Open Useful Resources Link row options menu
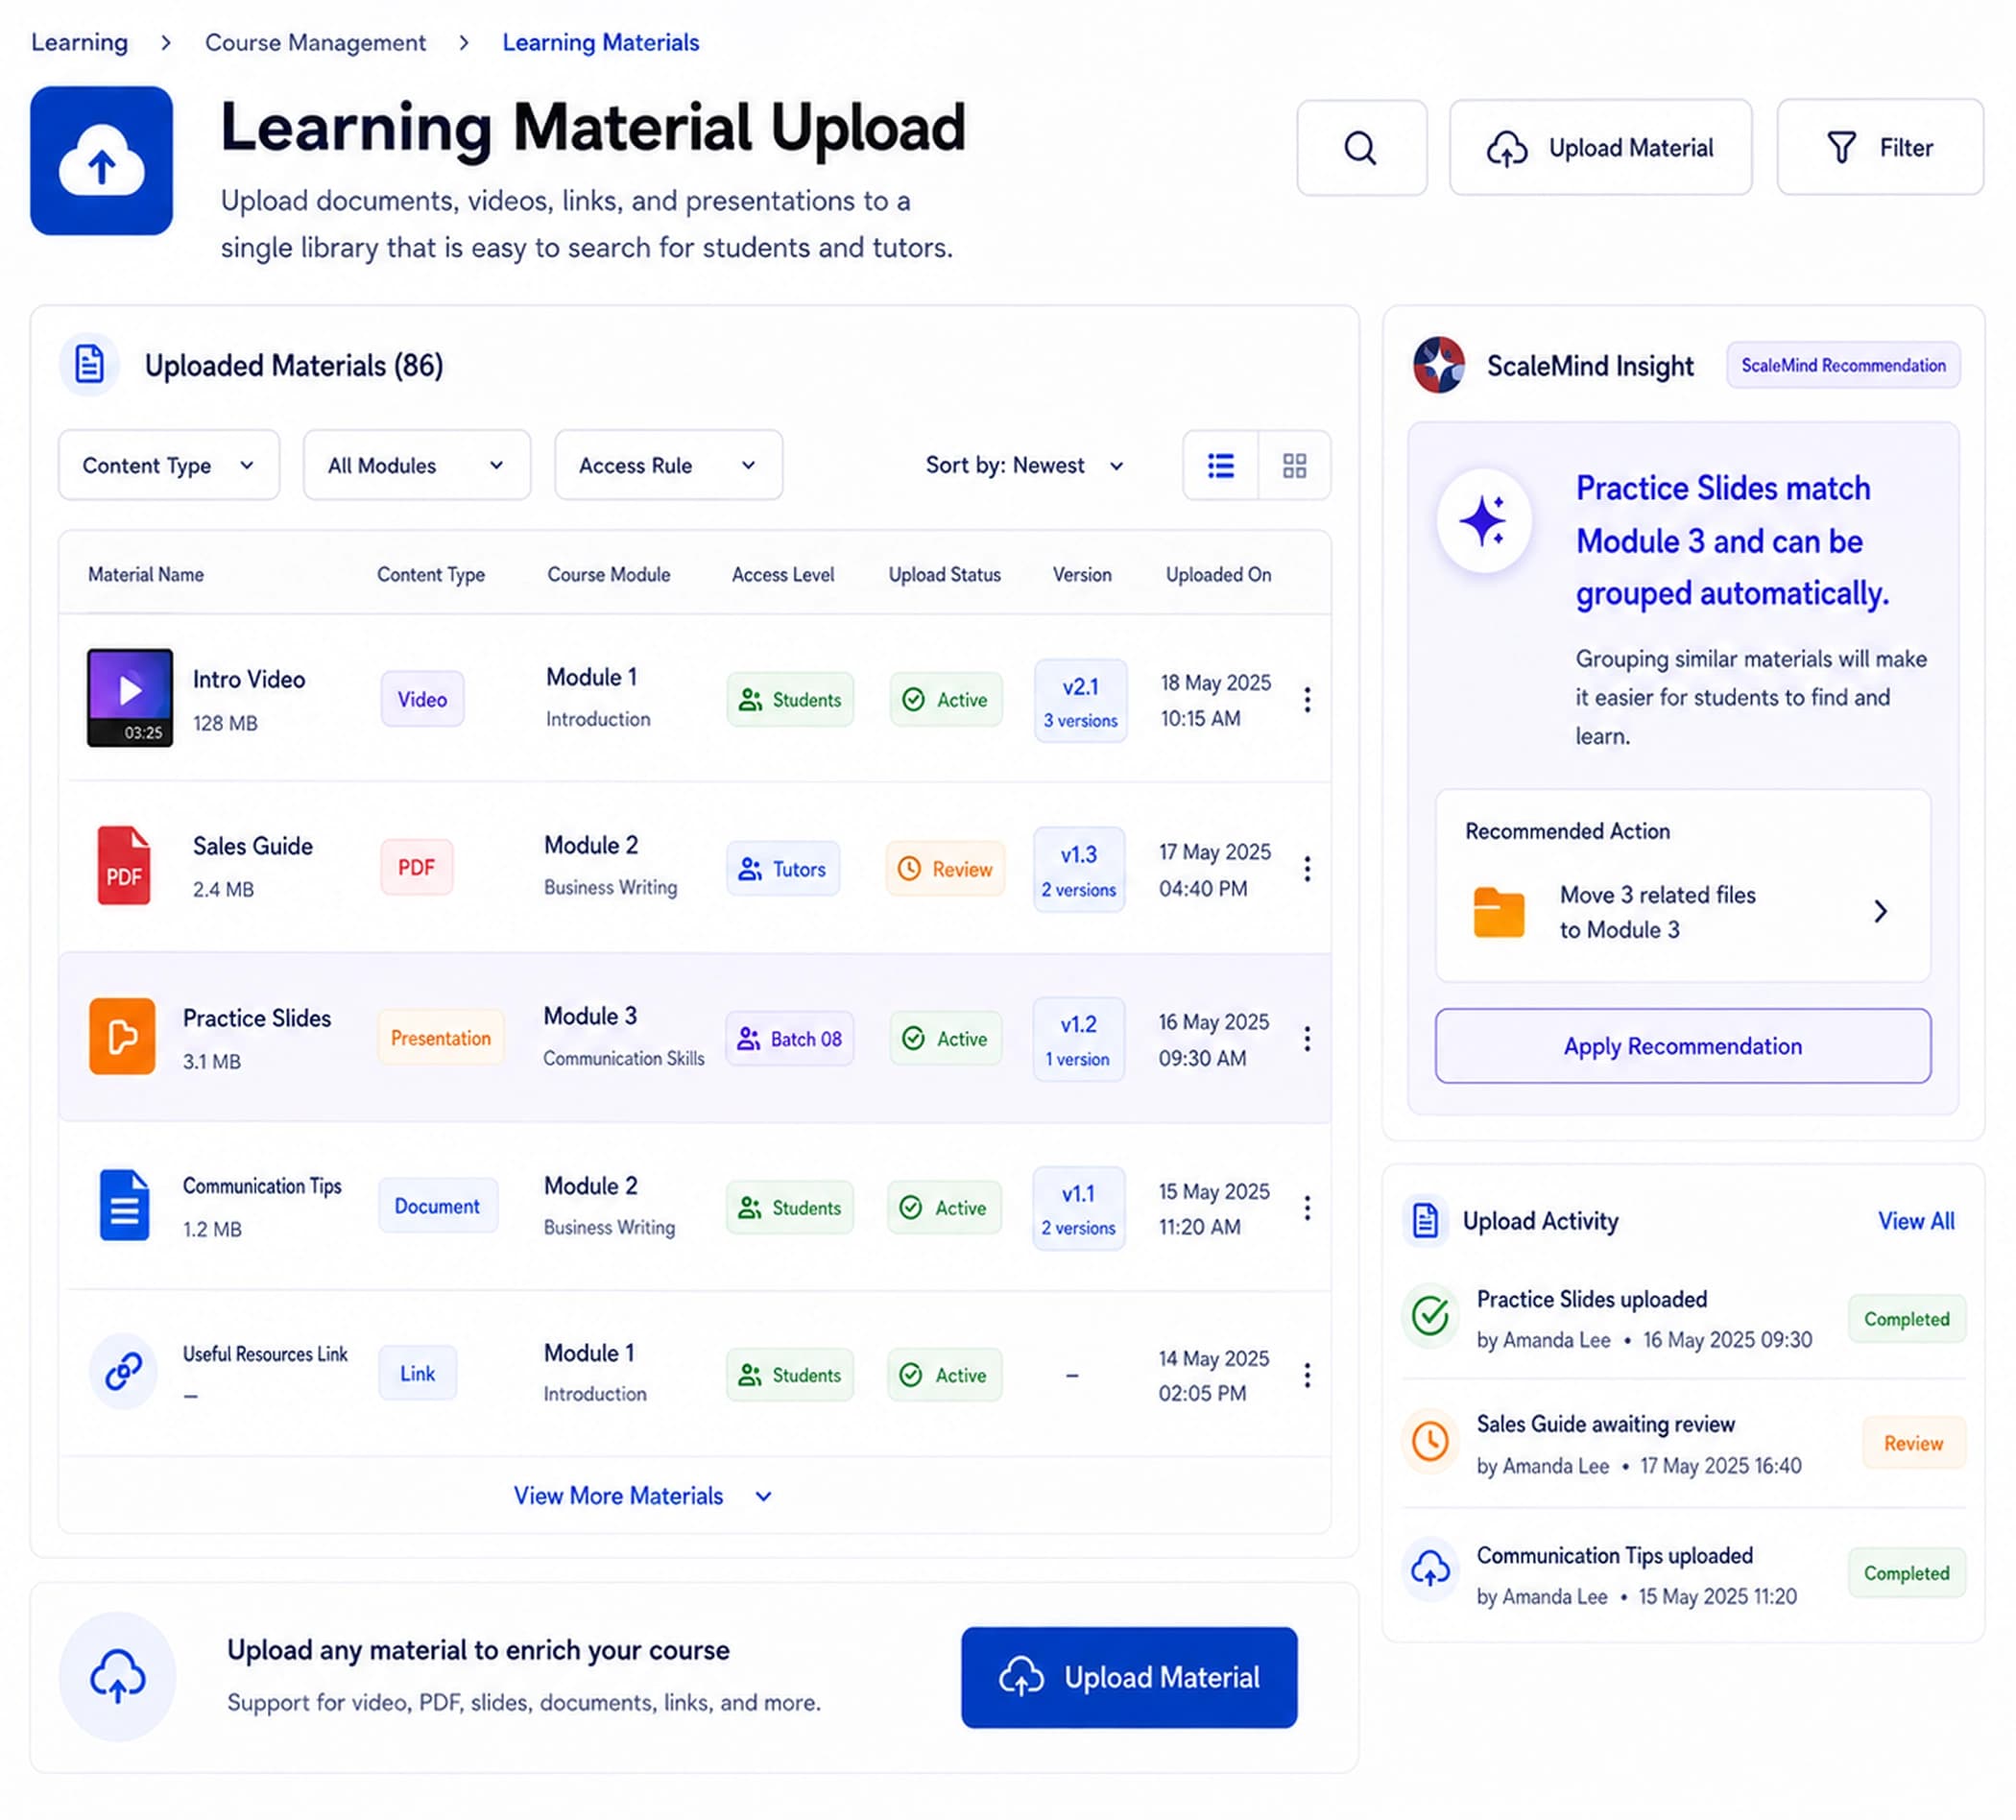Screen dimensions: 2016x1820 point(1307,1375)
